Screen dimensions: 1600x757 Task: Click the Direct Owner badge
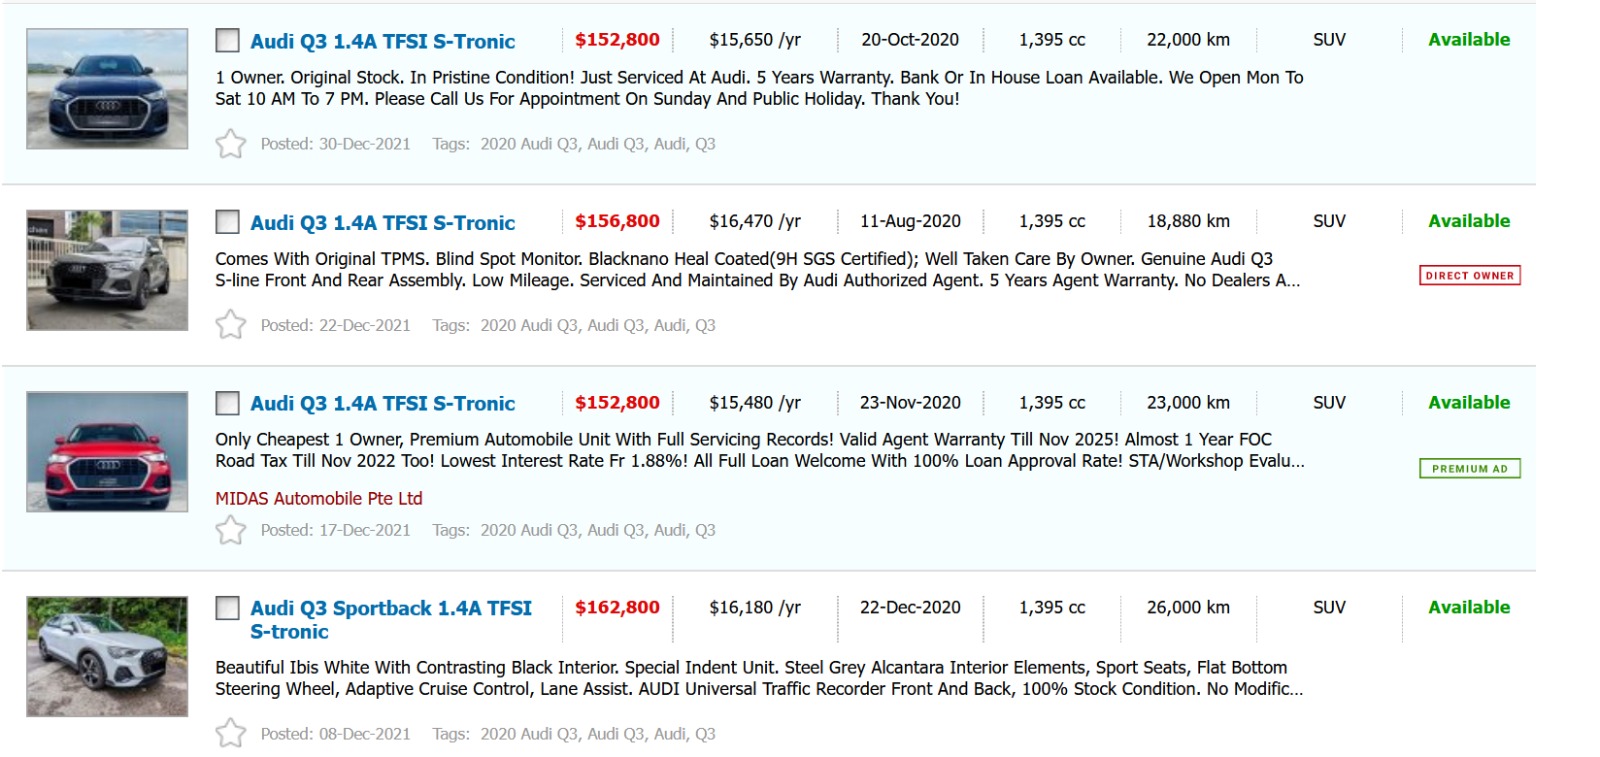pyautogui.click(x=1469, y=276)
